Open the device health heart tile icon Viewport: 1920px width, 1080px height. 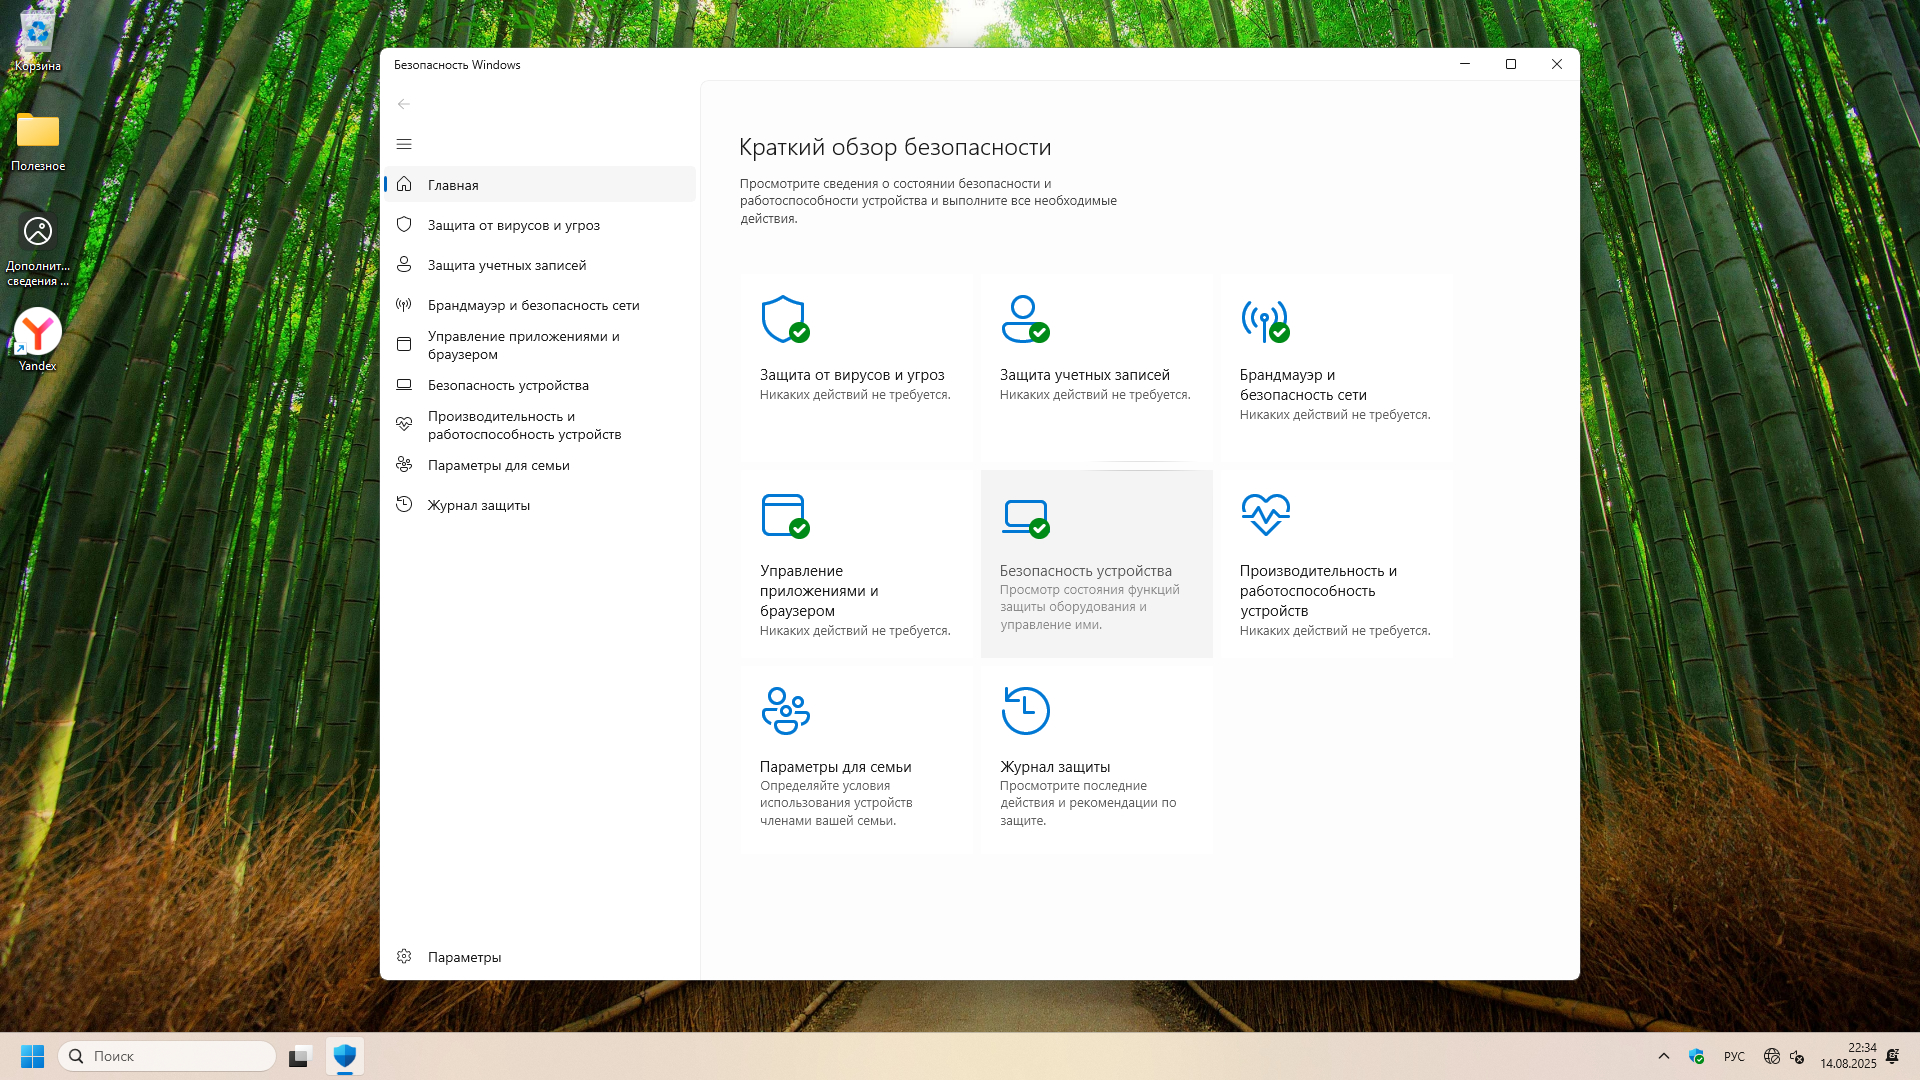[1265, 514]
